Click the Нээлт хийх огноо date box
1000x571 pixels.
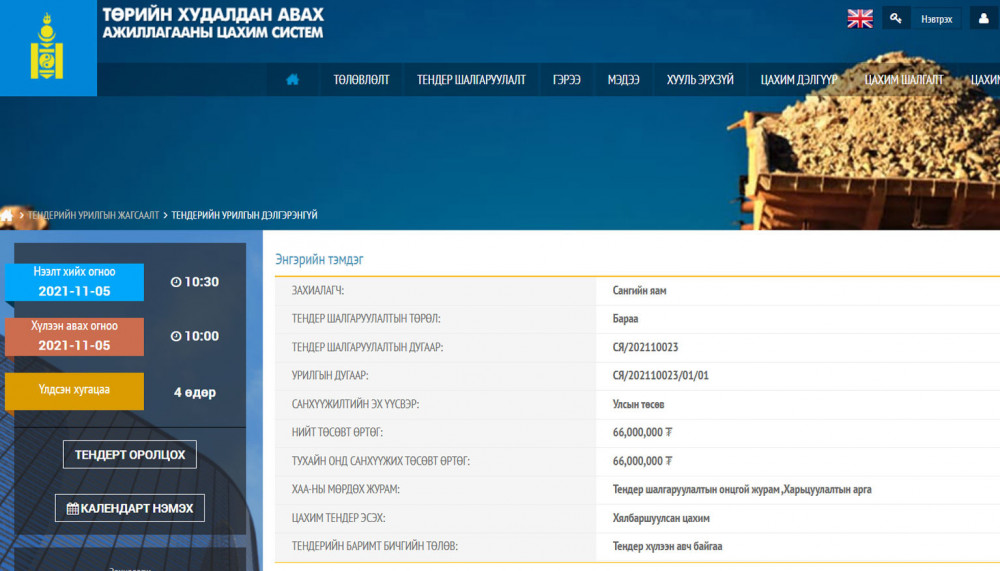(x=75, y=282)
